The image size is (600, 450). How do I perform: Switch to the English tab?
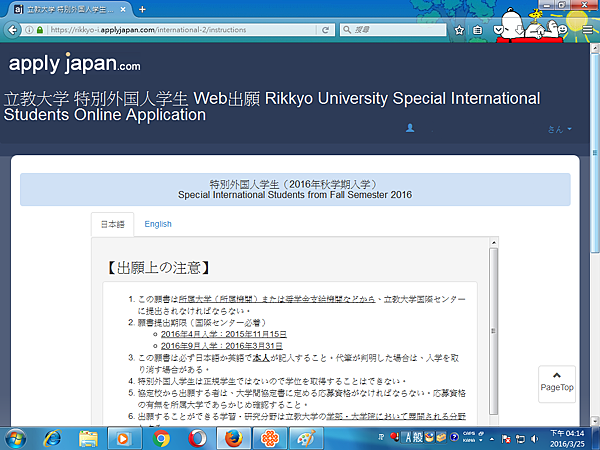point(158,224)
